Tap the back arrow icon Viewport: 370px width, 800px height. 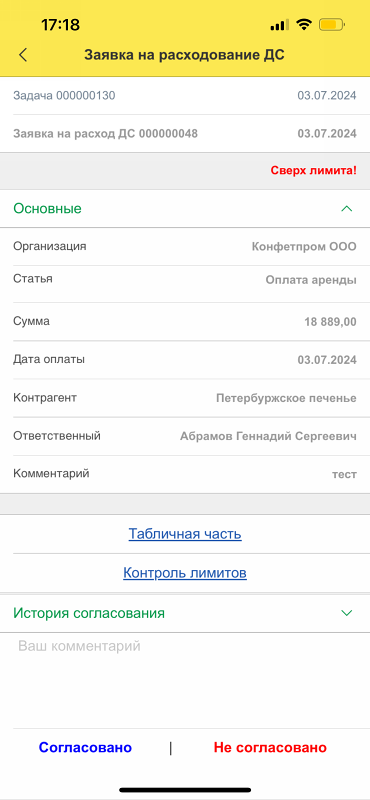point(23,55)
